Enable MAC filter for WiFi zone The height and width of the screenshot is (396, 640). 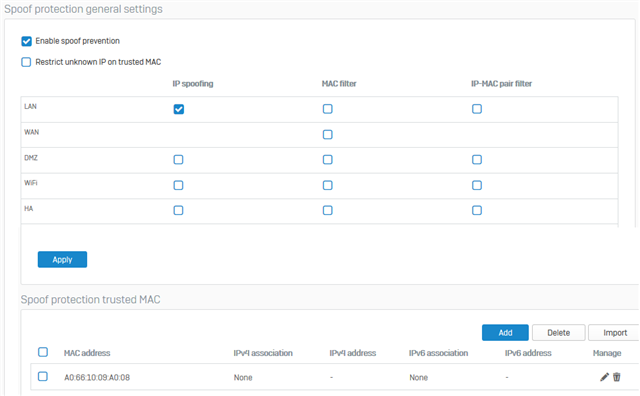[x=328, y=185]
